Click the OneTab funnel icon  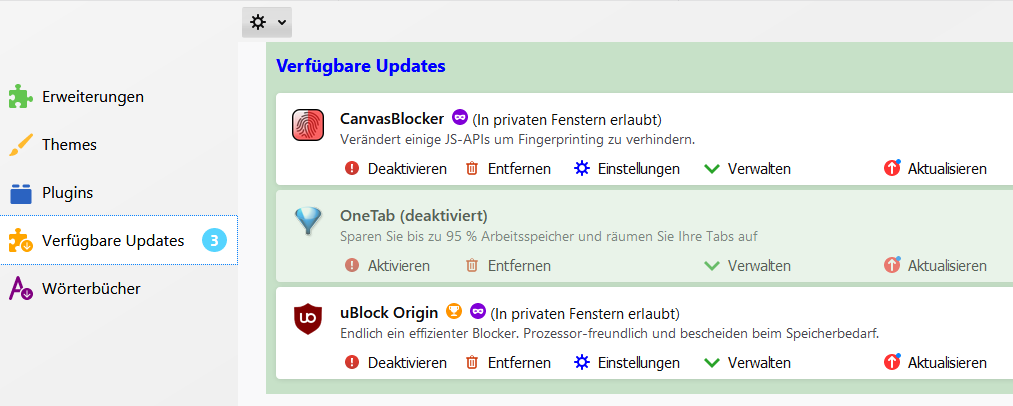pyautogui.click(x=308, y=221)
